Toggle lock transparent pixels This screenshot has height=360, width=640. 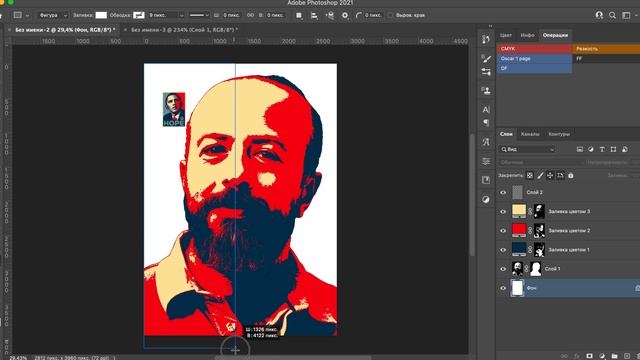tap(529, 176)
